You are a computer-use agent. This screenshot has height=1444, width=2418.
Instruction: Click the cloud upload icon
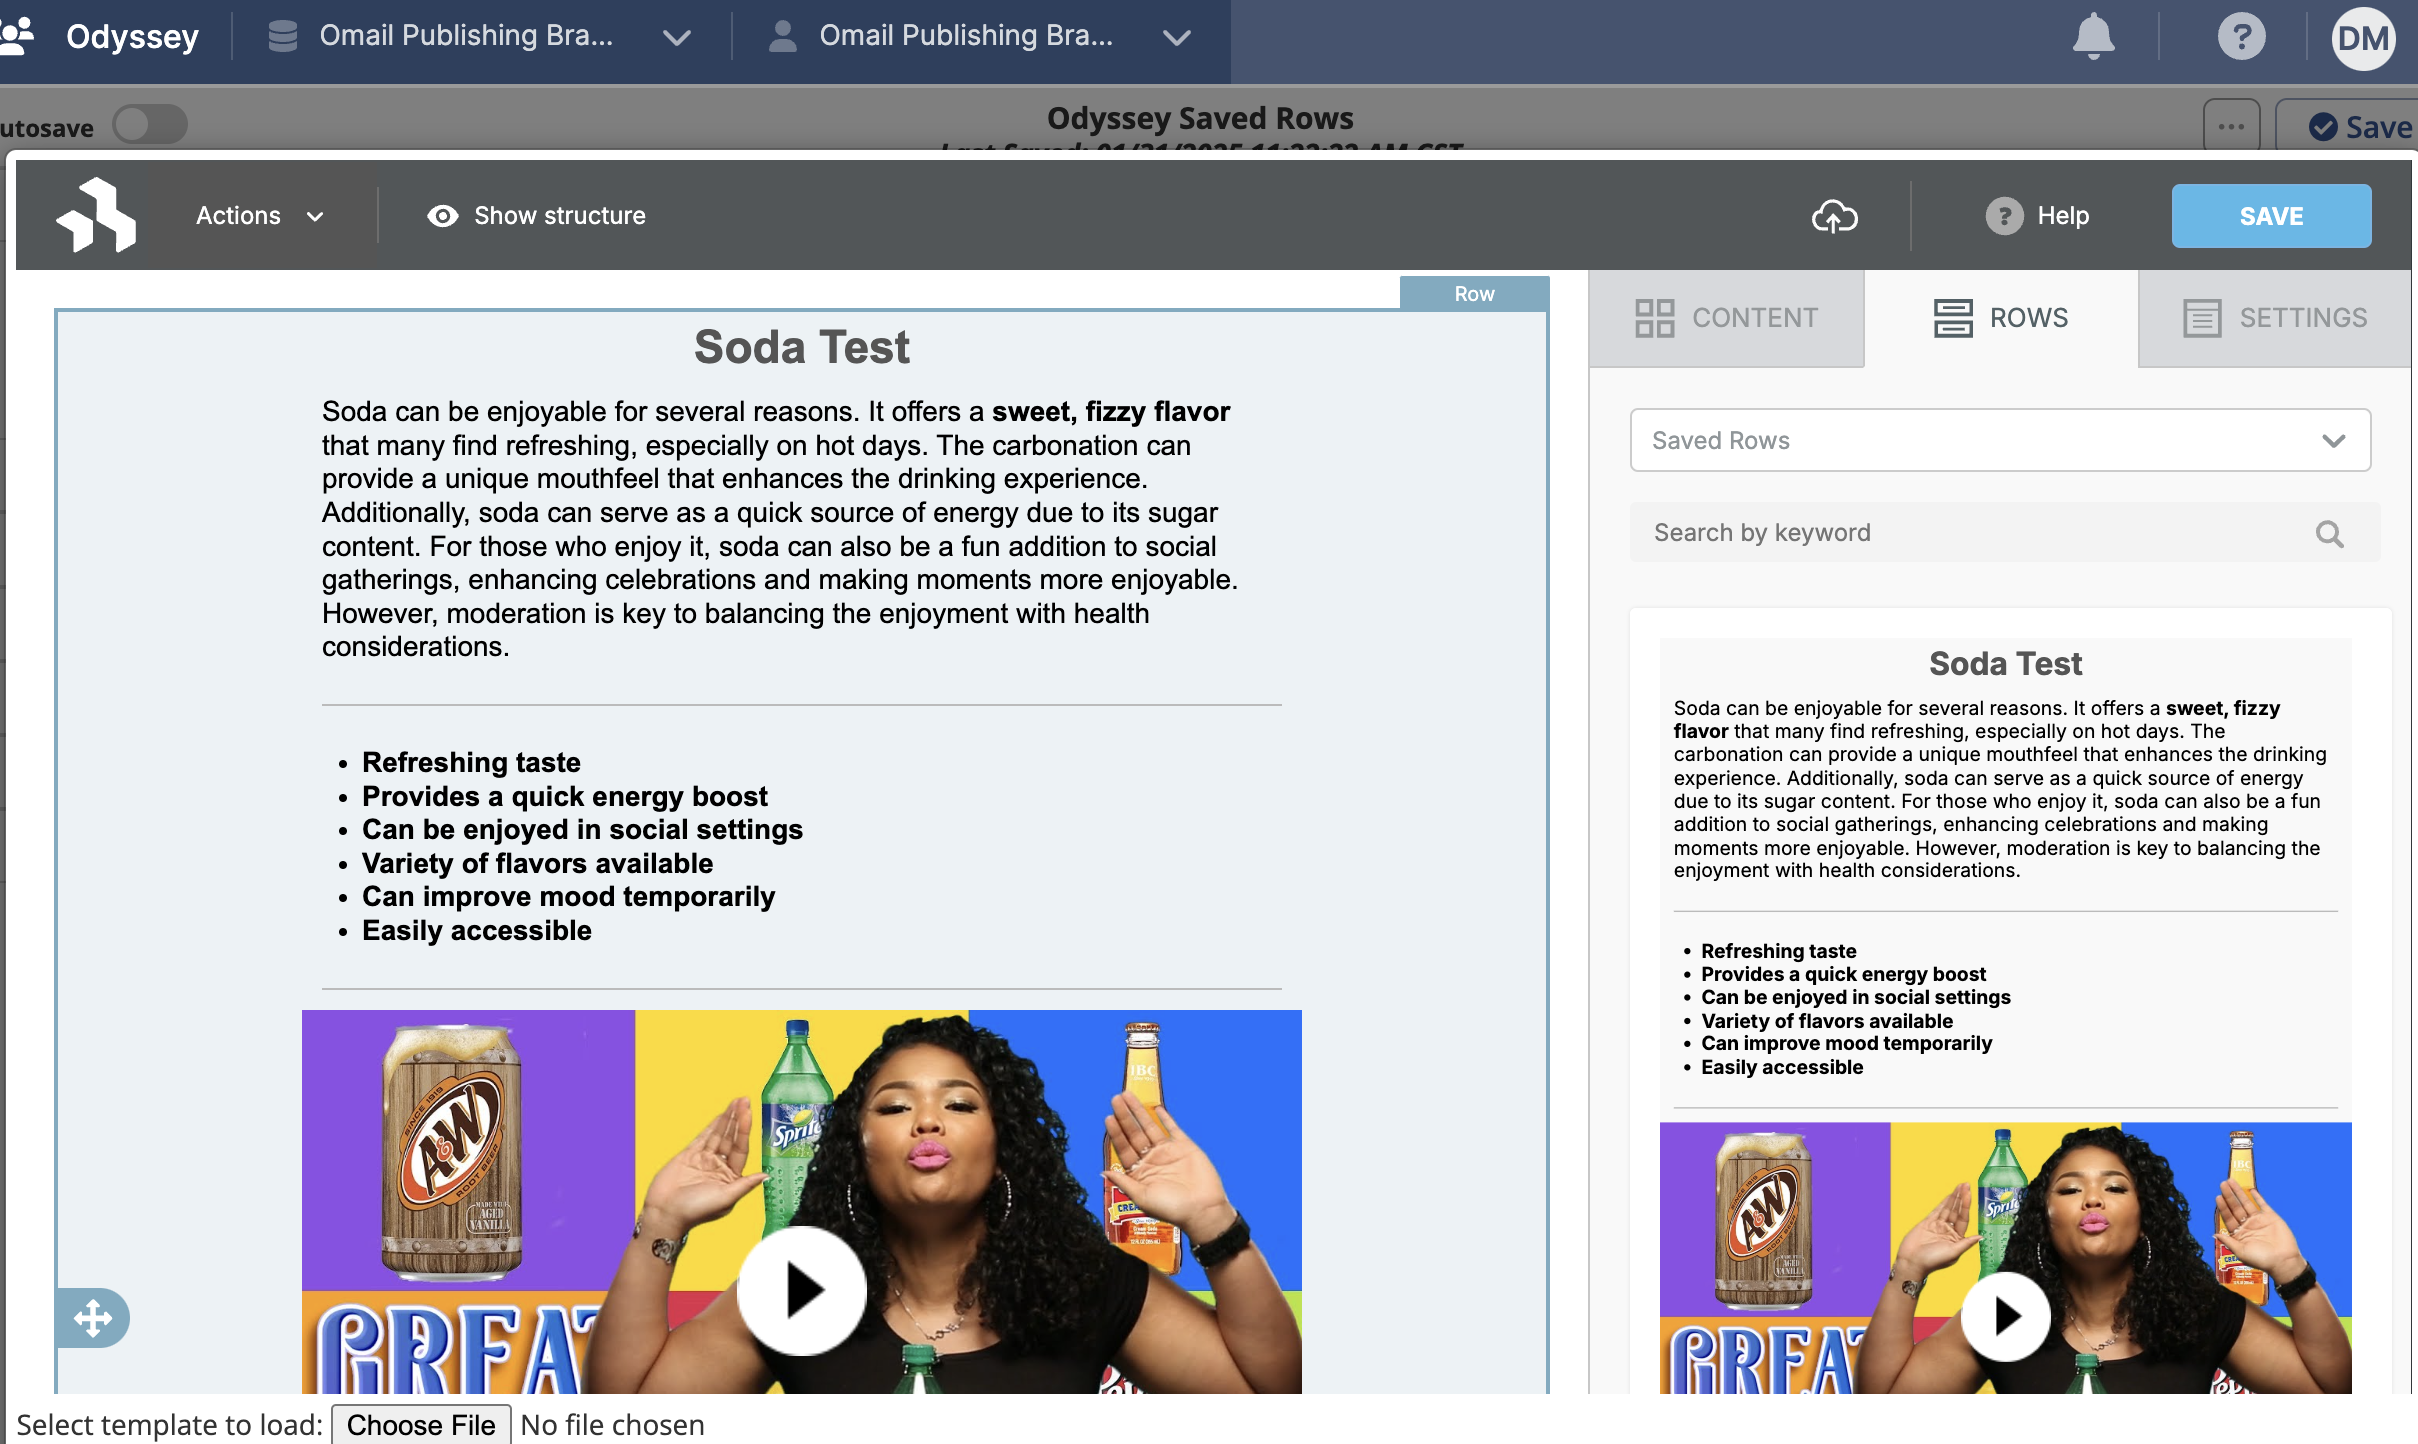[x=1834, y=216]
